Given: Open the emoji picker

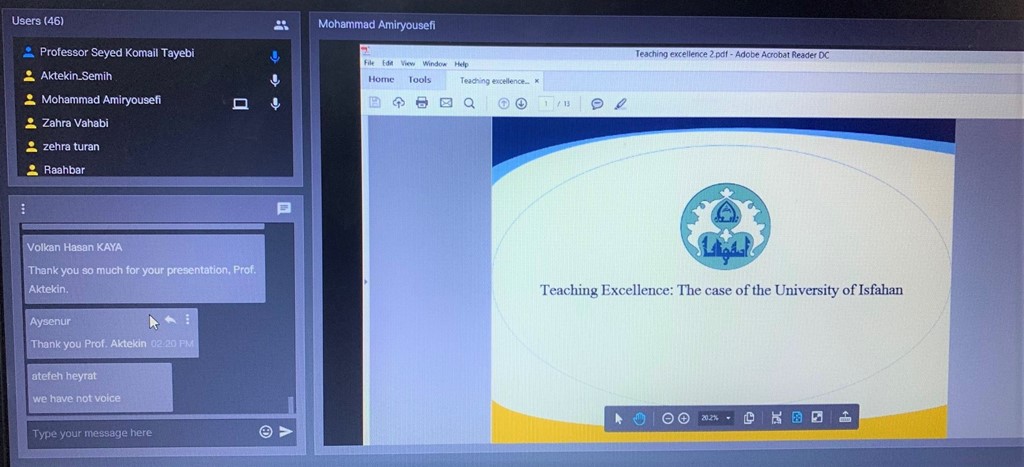Looking at the screenshot, I should (x=265, y=432).
